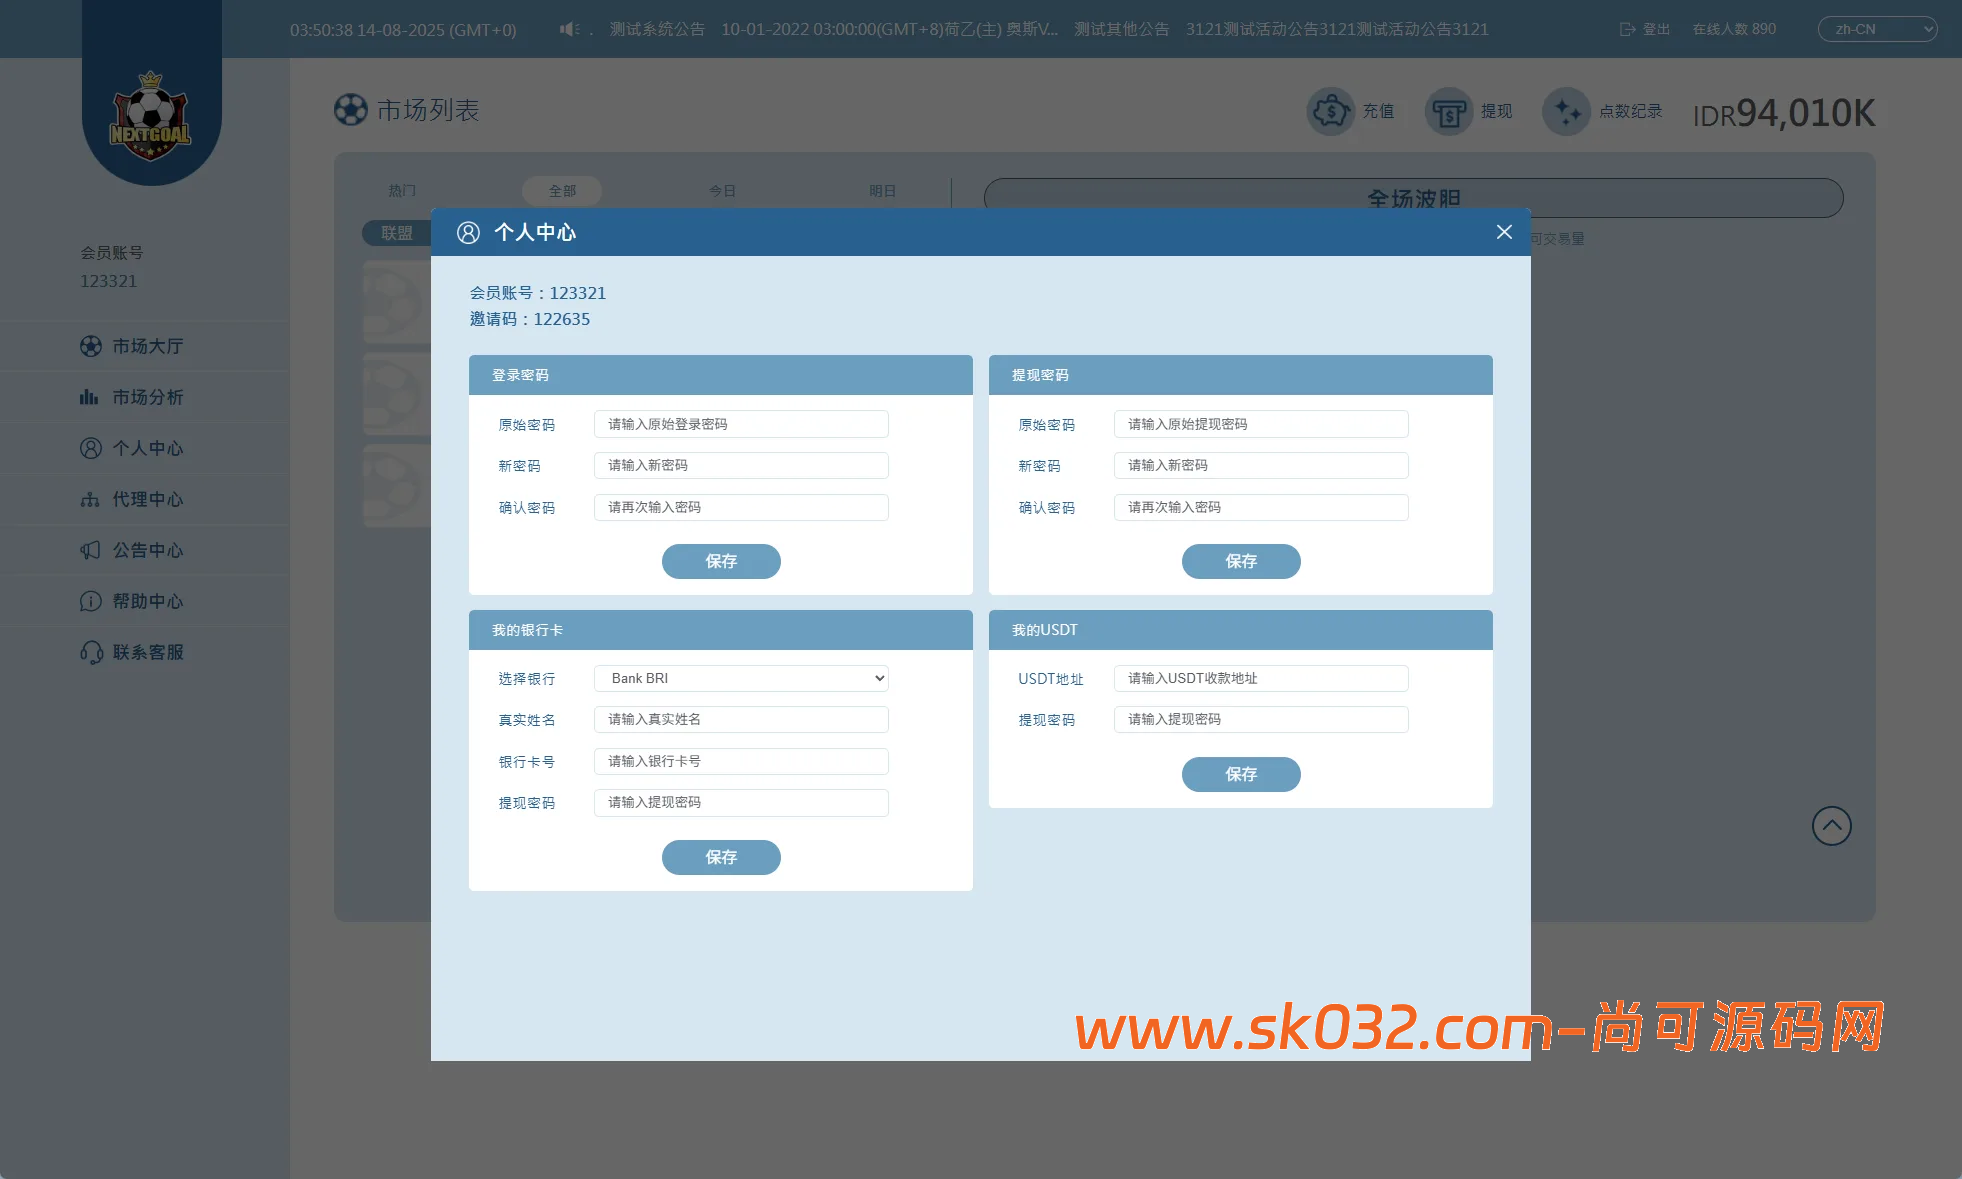
Task: Click the bank card number (银行卡号) field
Action: 740,761
